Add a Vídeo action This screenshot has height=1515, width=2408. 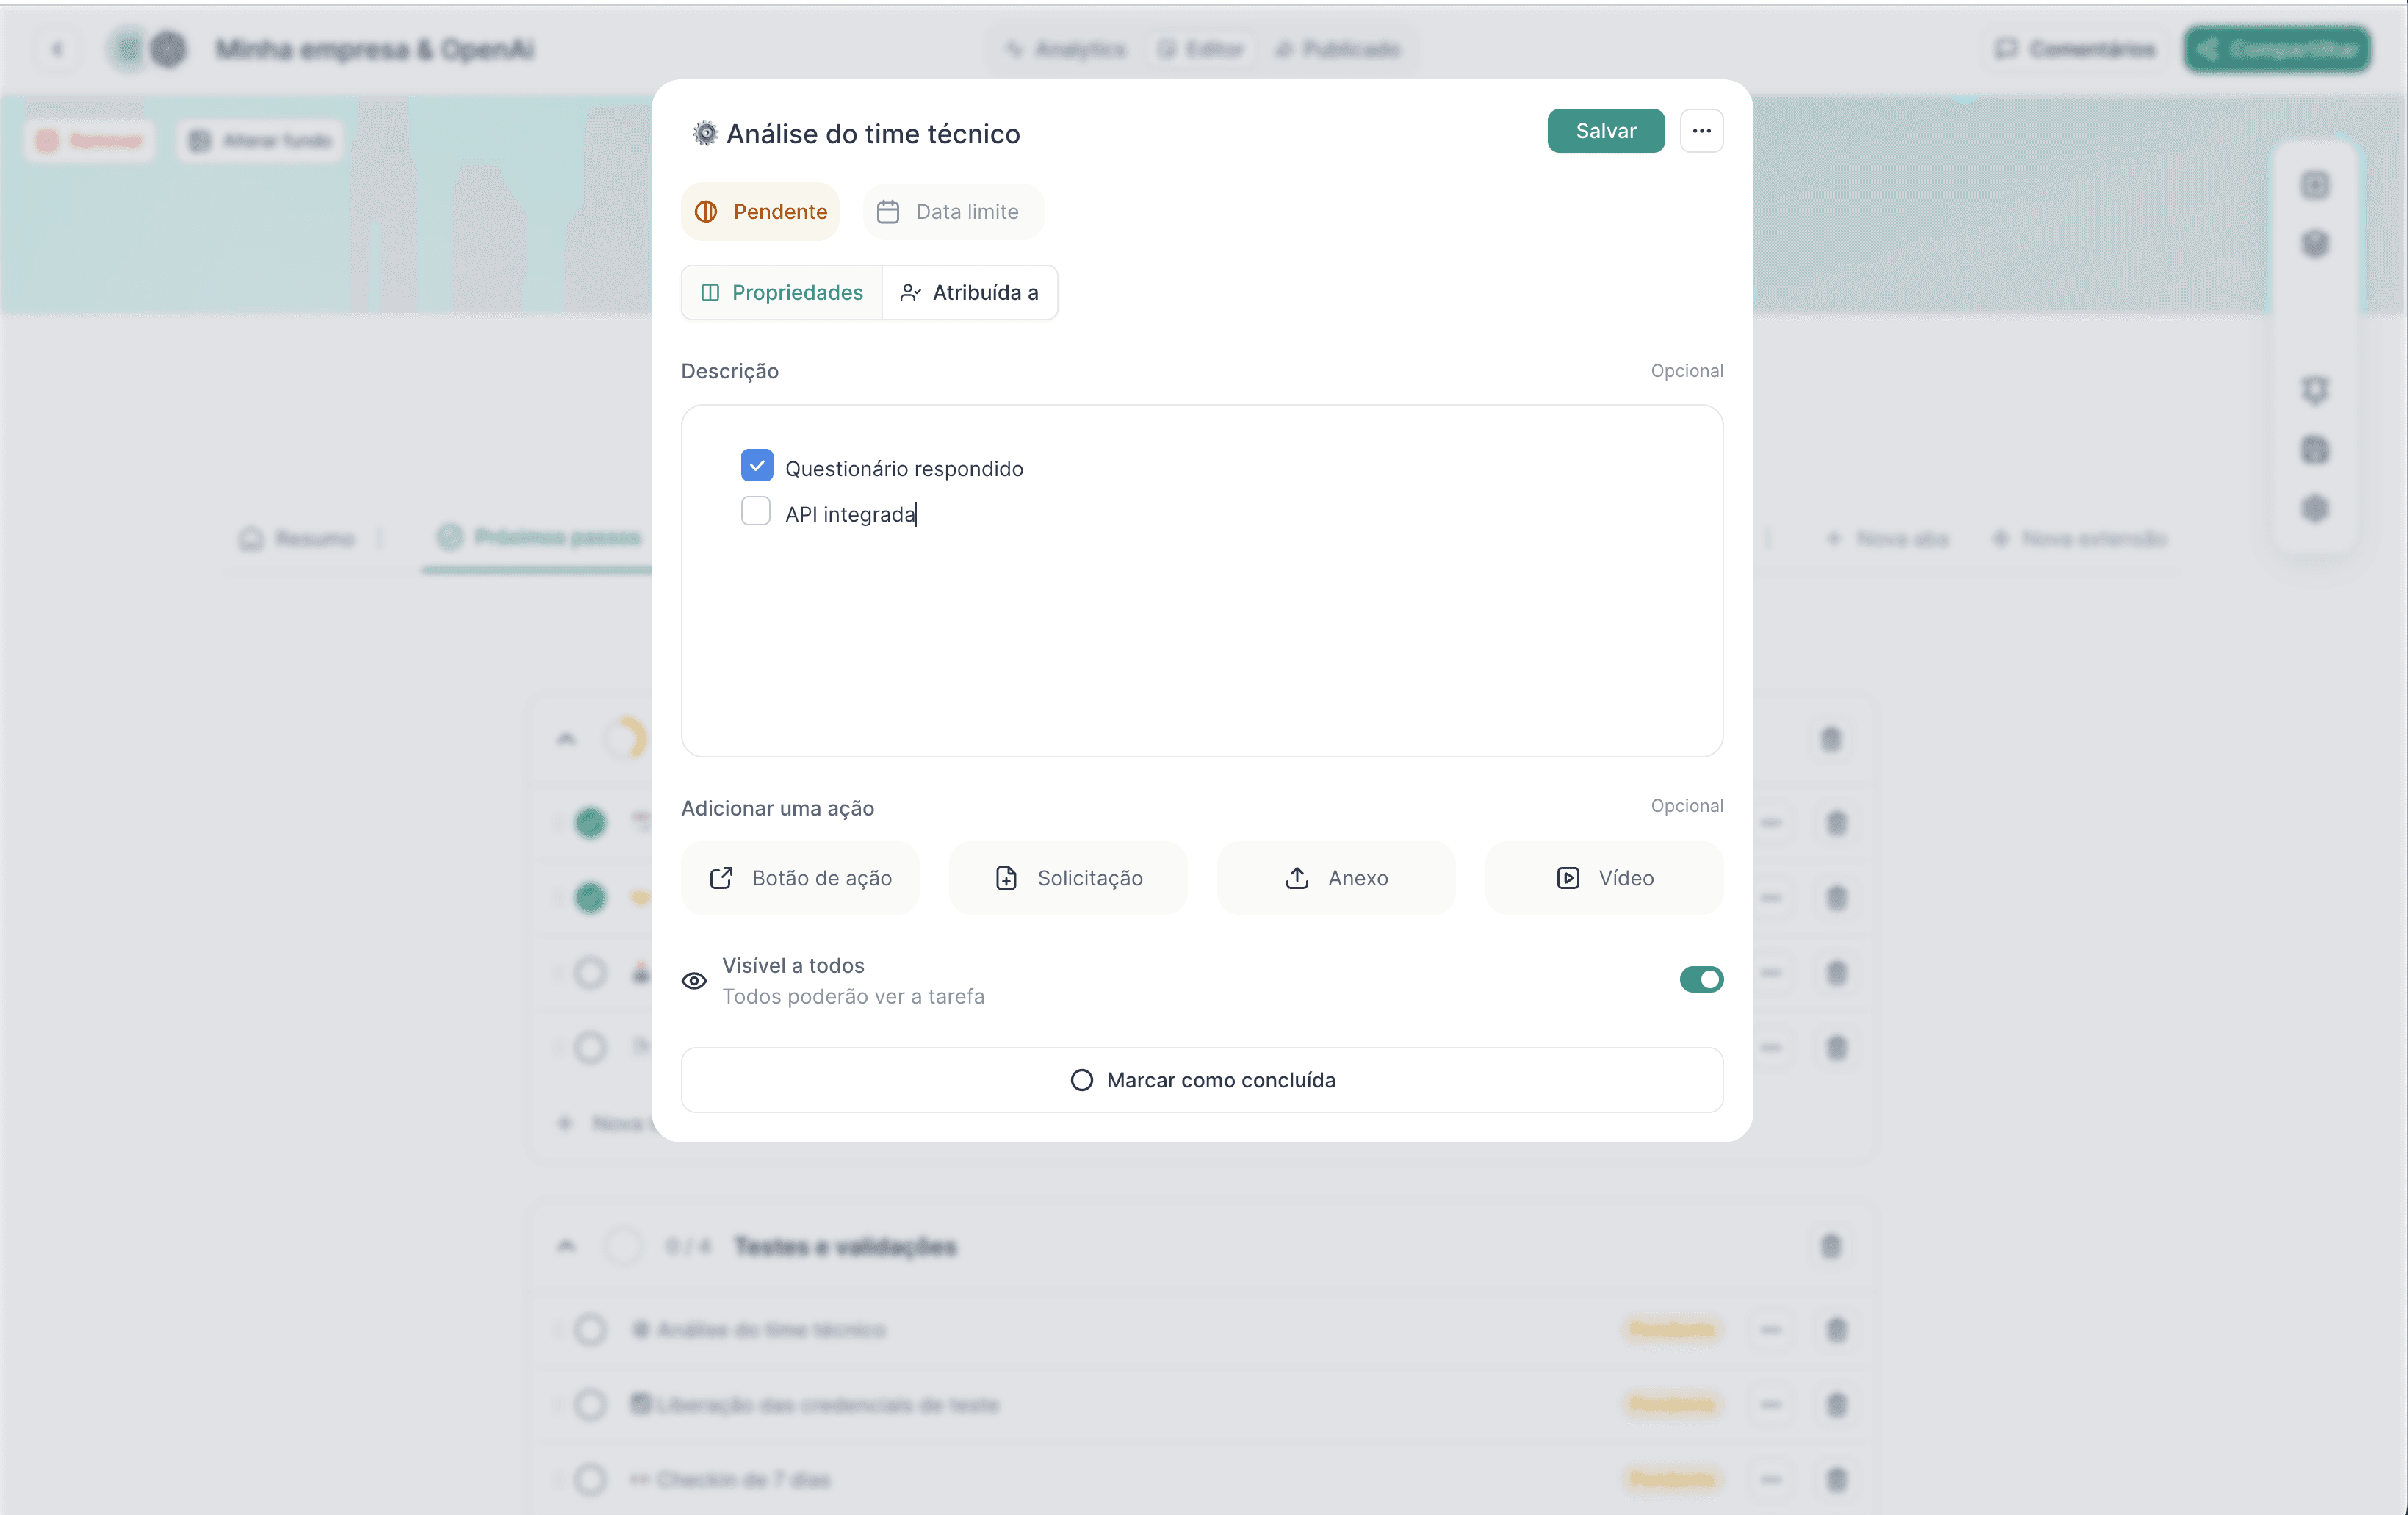1604,878
